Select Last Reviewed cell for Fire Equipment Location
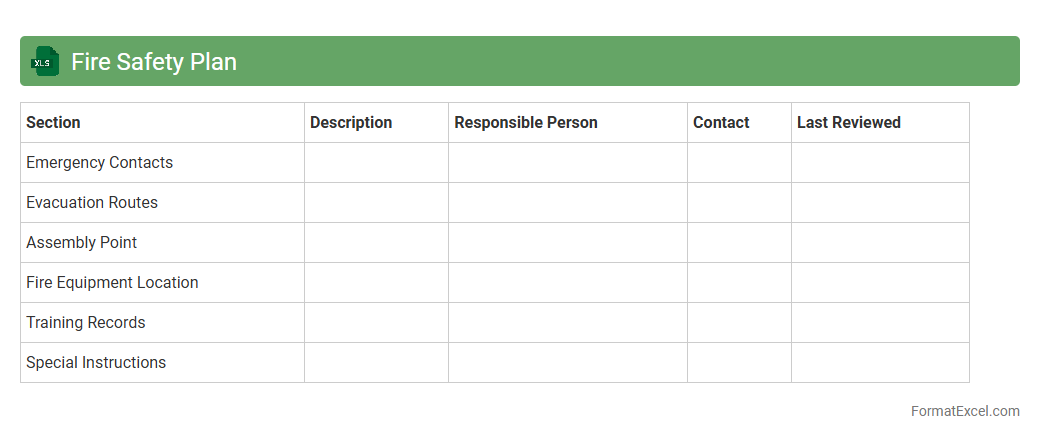The width and height of the screenshot is (1040, 440). 880,283
